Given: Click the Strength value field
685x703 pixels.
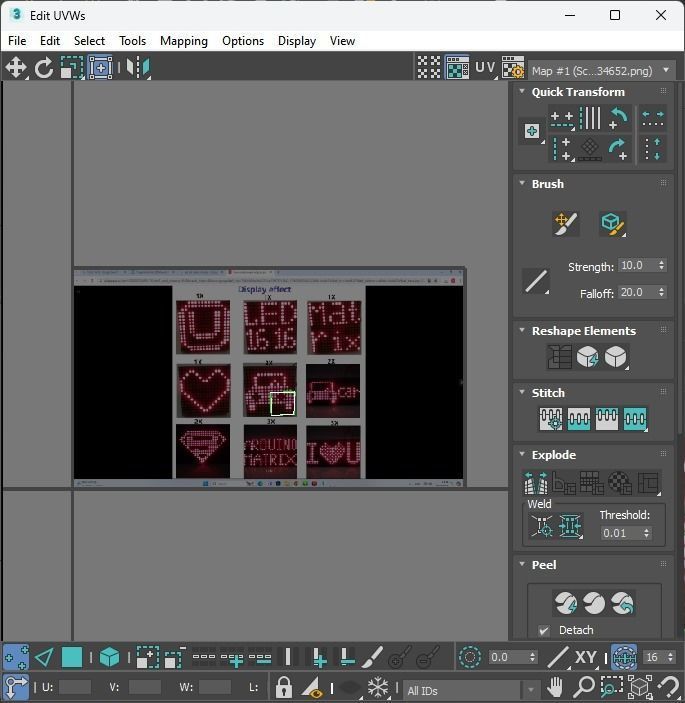Looking at the screenshot, I should pyautogui.click(x=637, y=265).
